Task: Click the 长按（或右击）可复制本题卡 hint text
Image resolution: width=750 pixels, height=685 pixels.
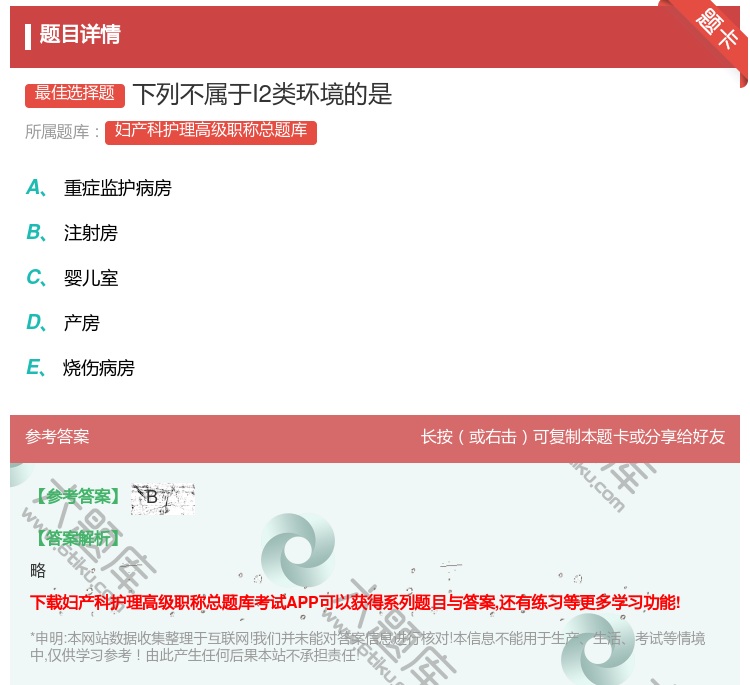Action: pos(573,436)
